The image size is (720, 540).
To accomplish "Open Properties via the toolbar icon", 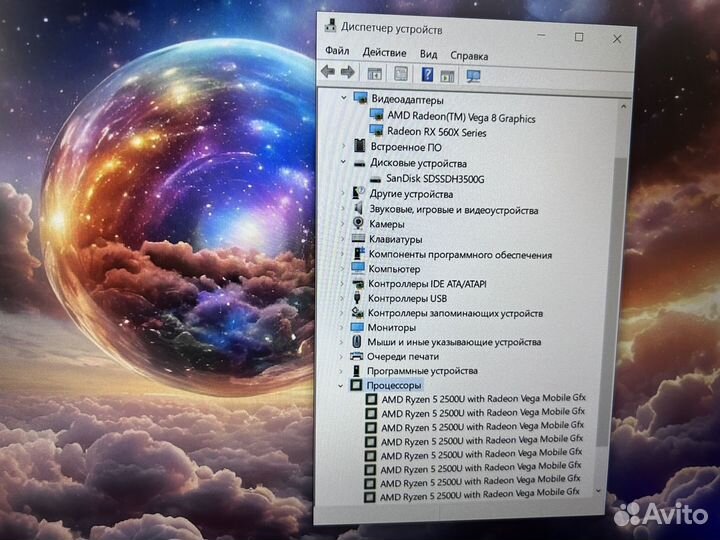I will click(x=400, y=74).
